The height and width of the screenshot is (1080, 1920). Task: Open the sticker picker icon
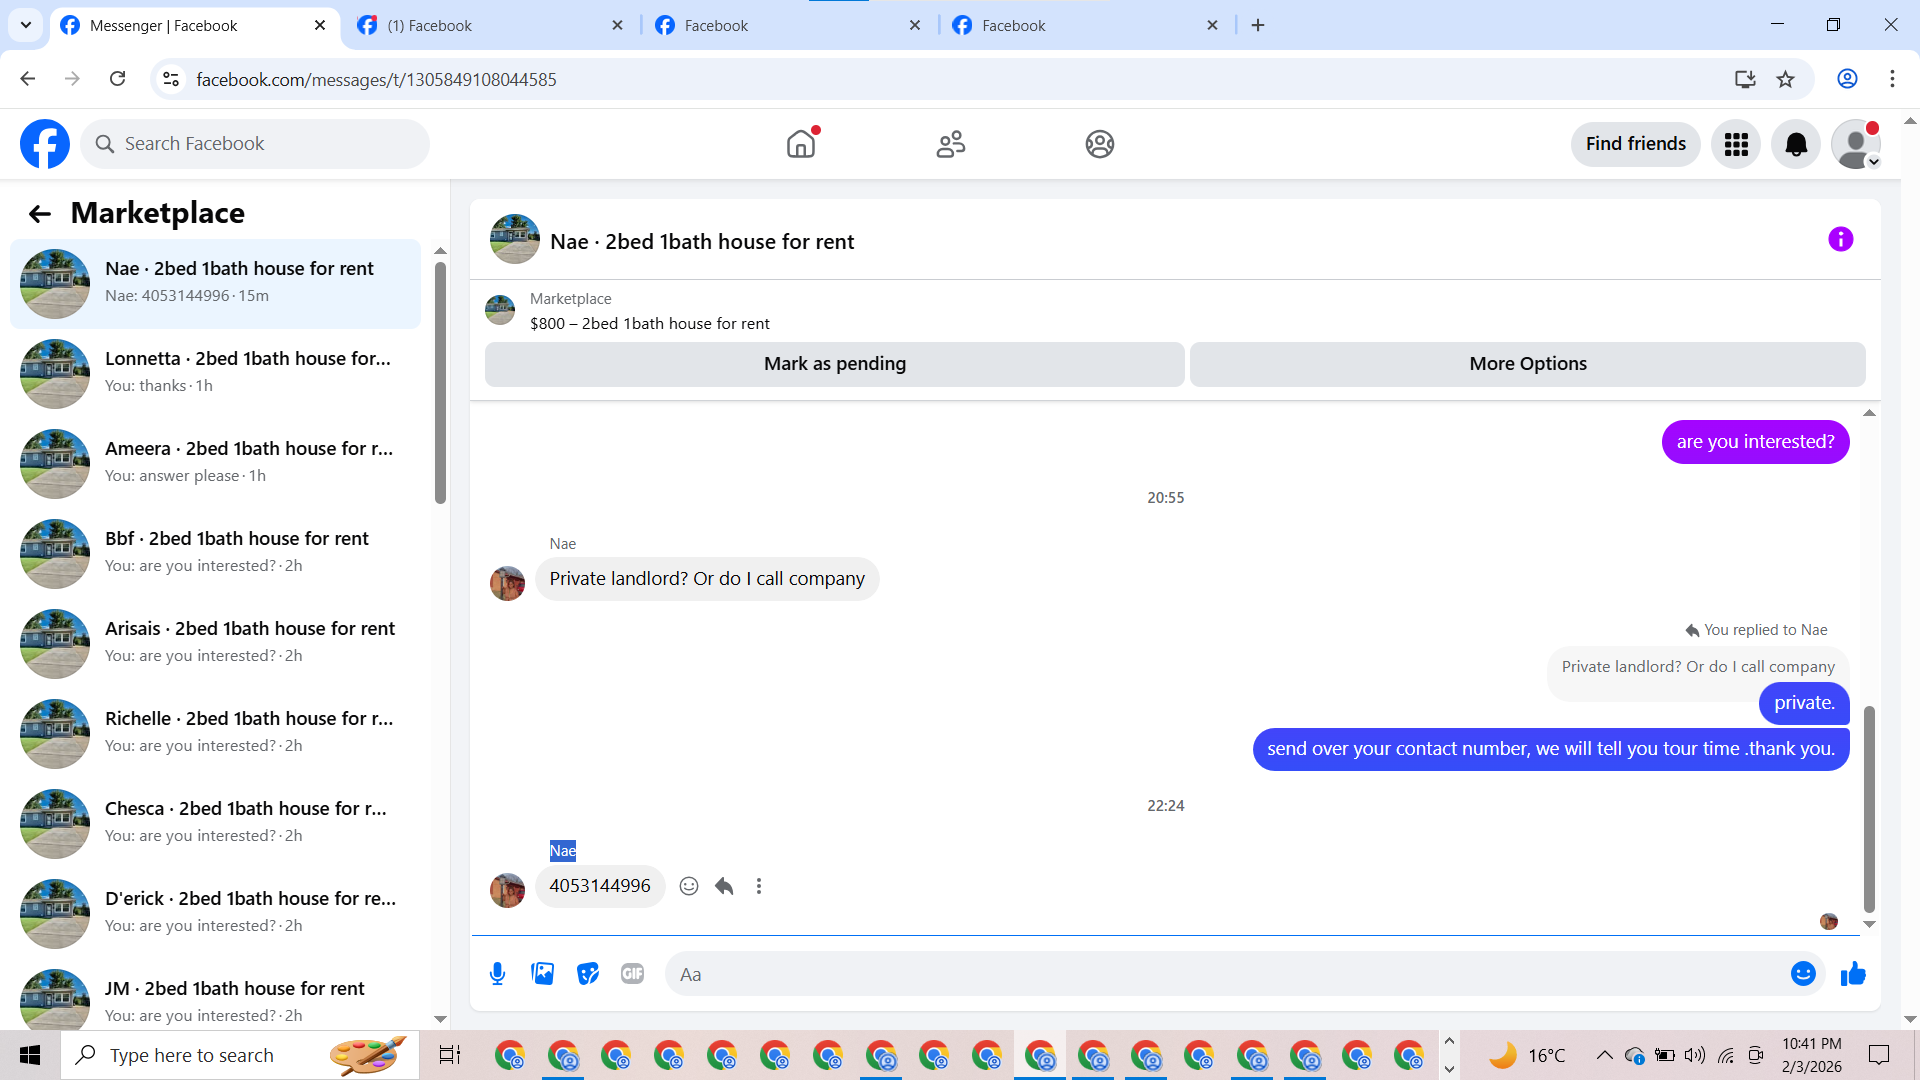point(588,974)
